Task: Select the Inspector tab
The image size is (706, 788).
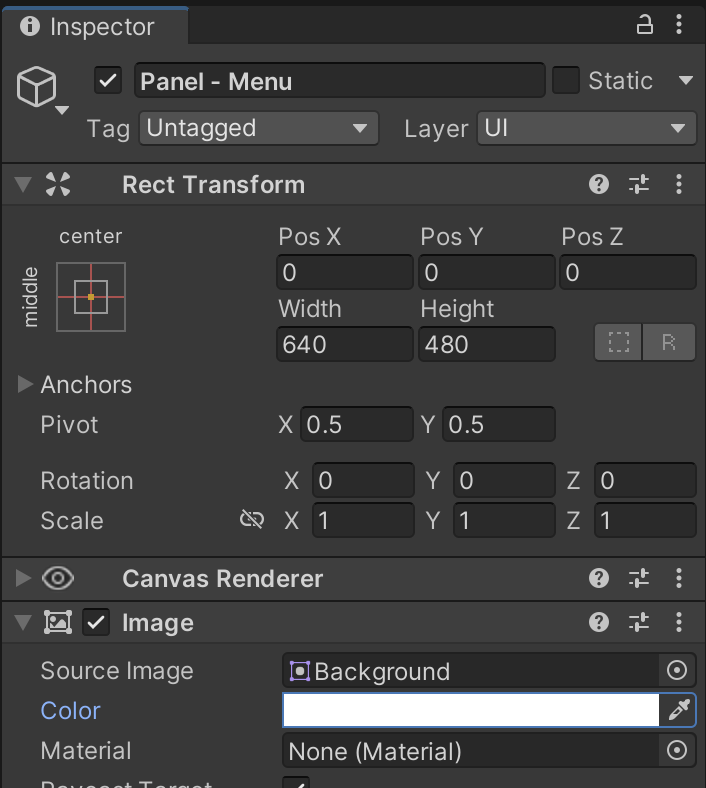Action: (90, 26)
